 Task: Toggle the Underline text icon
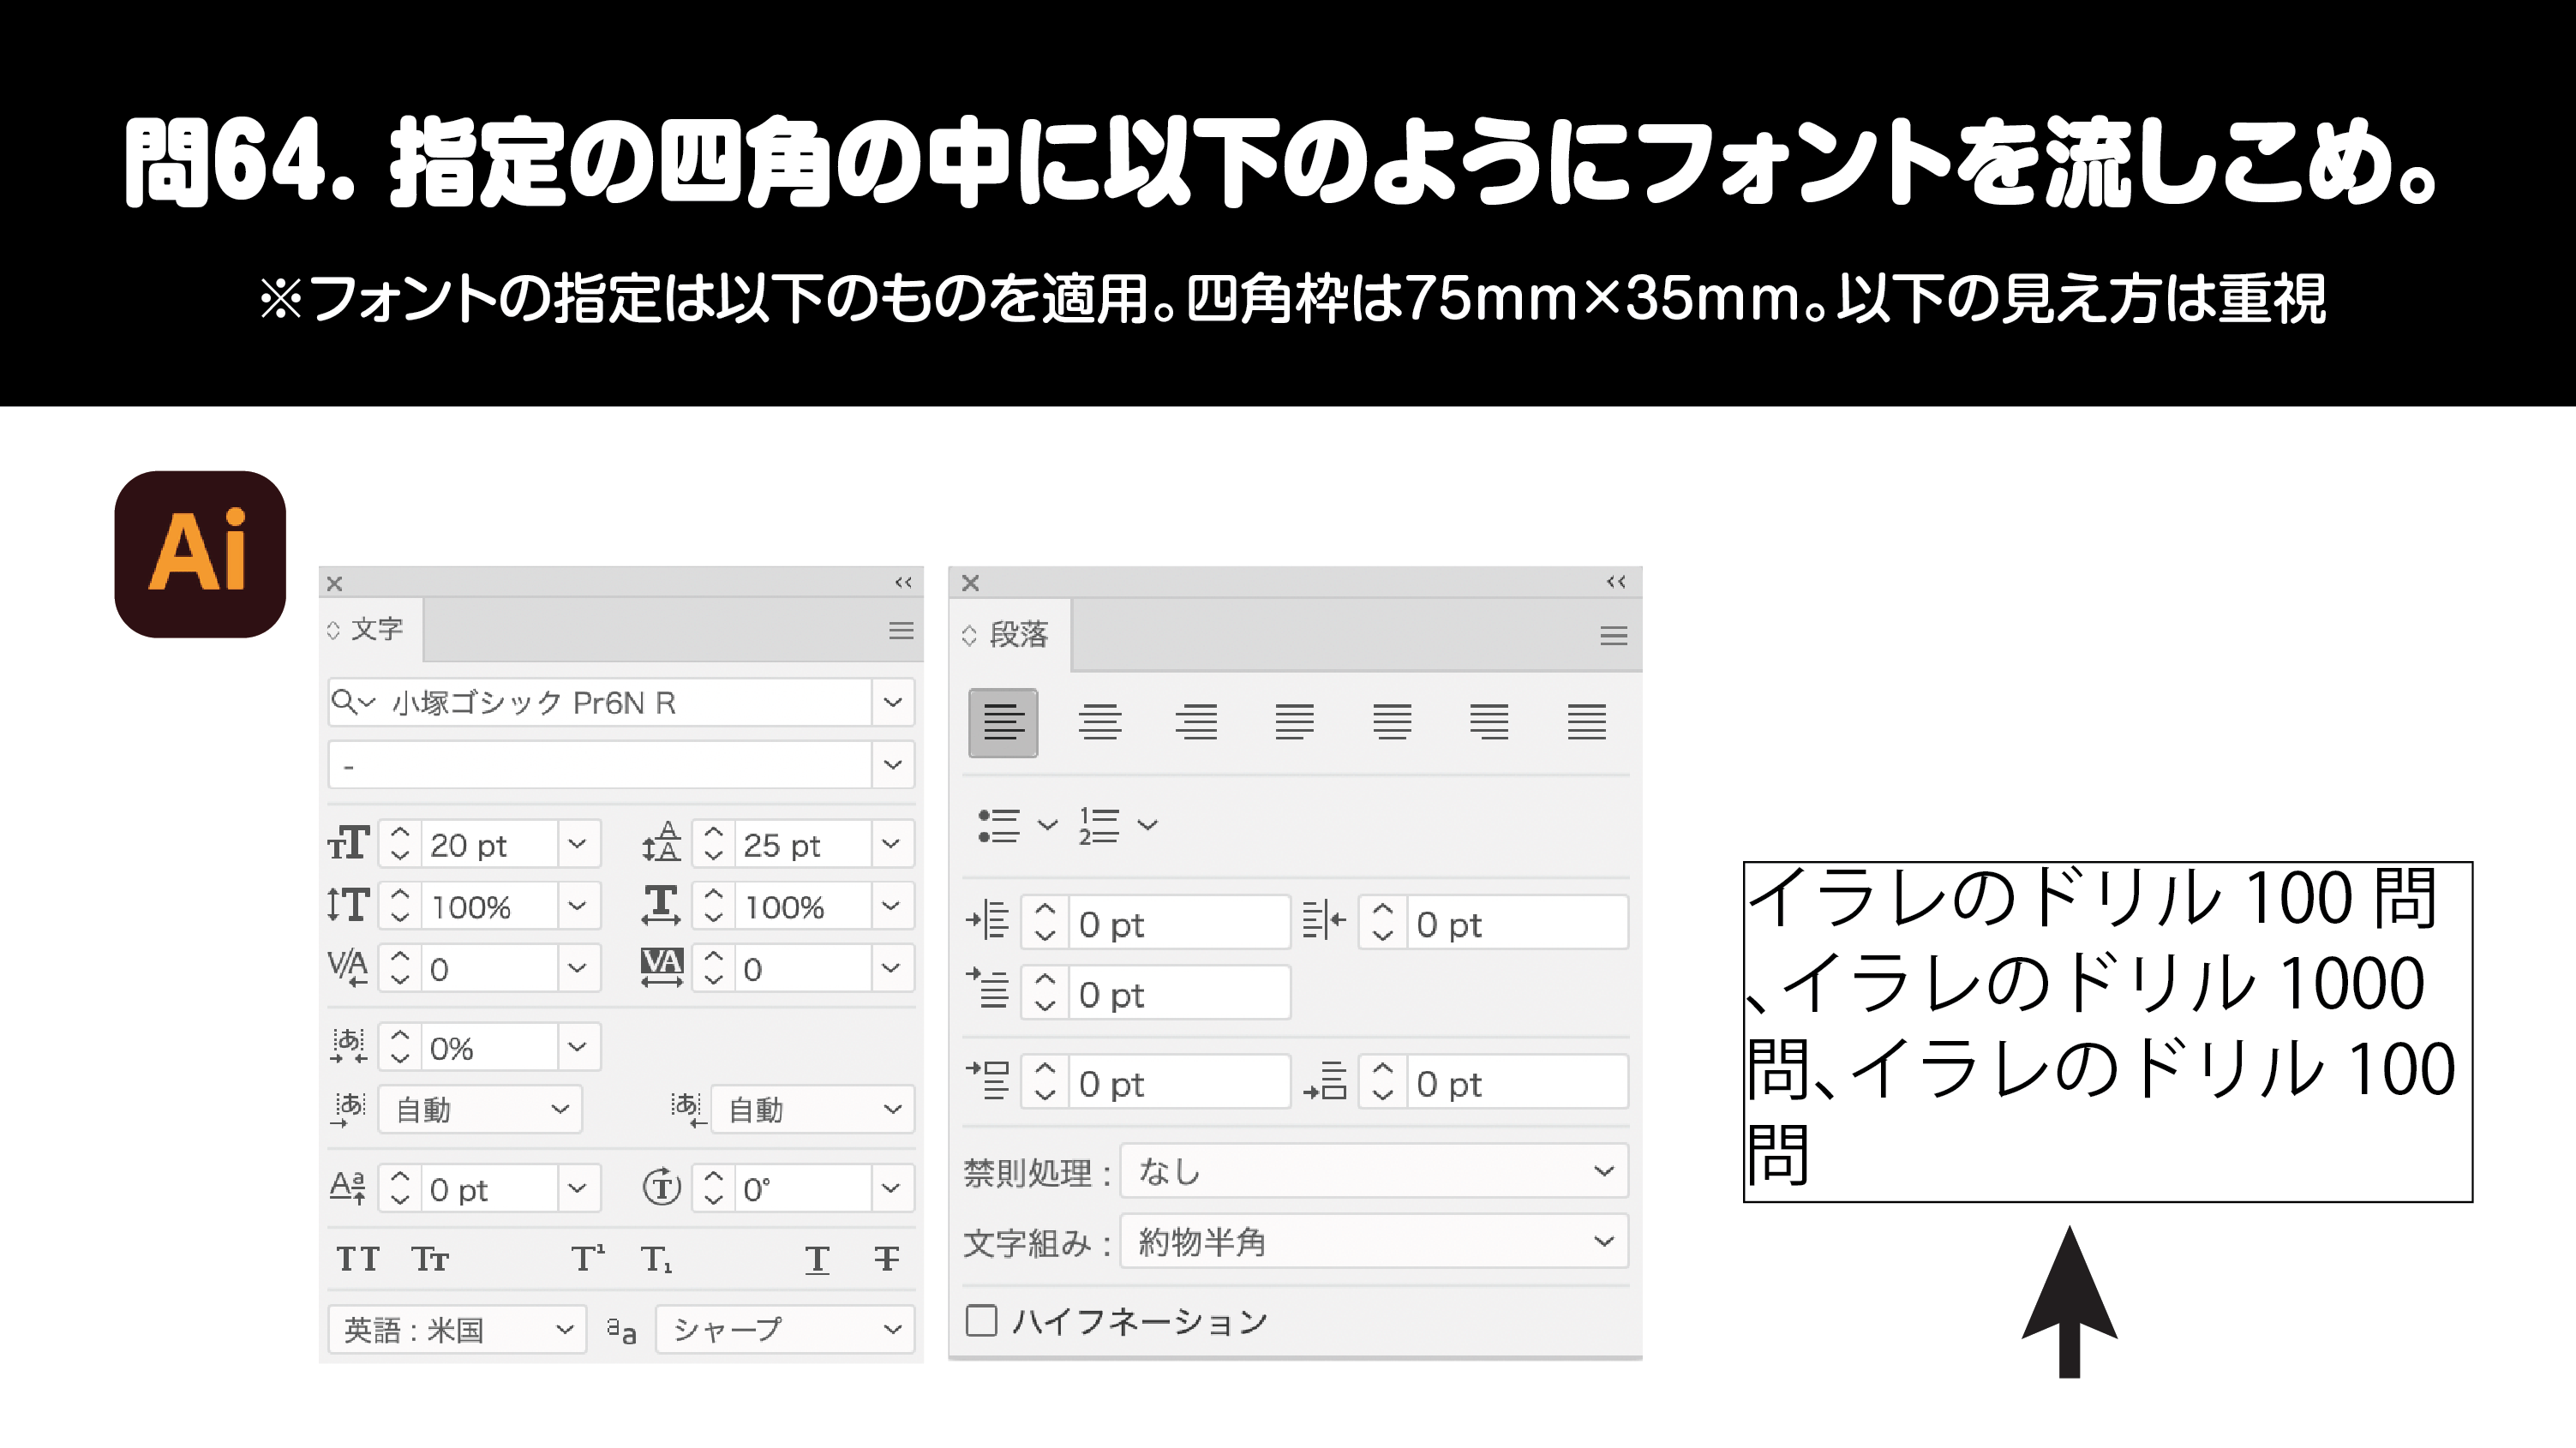click(817, 1258)
